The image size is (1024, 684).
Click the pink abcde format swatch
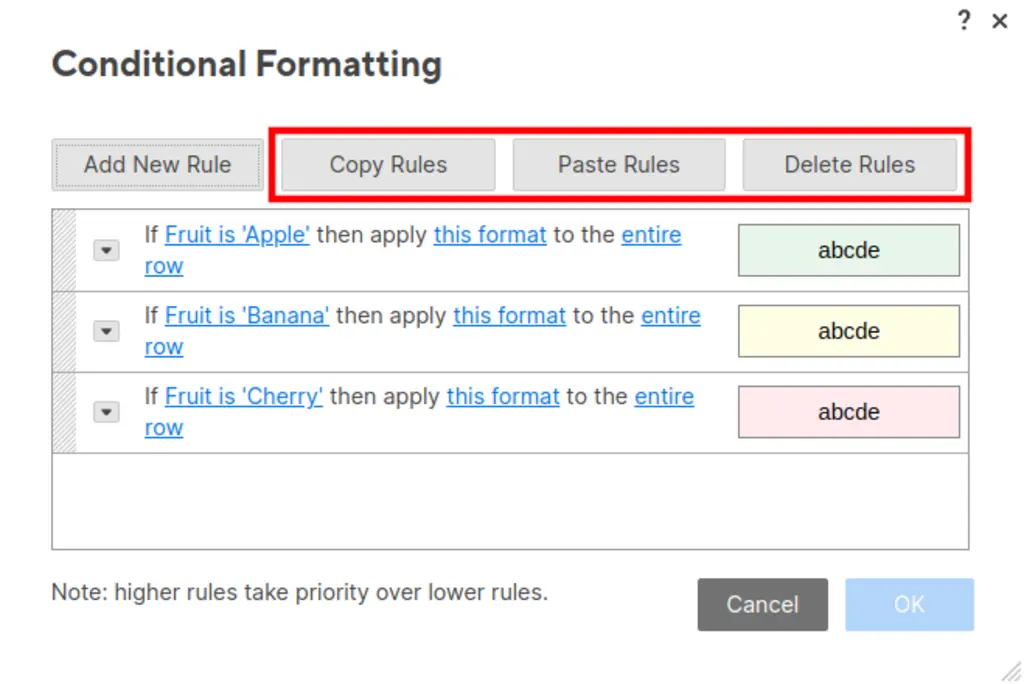(849, 412)
